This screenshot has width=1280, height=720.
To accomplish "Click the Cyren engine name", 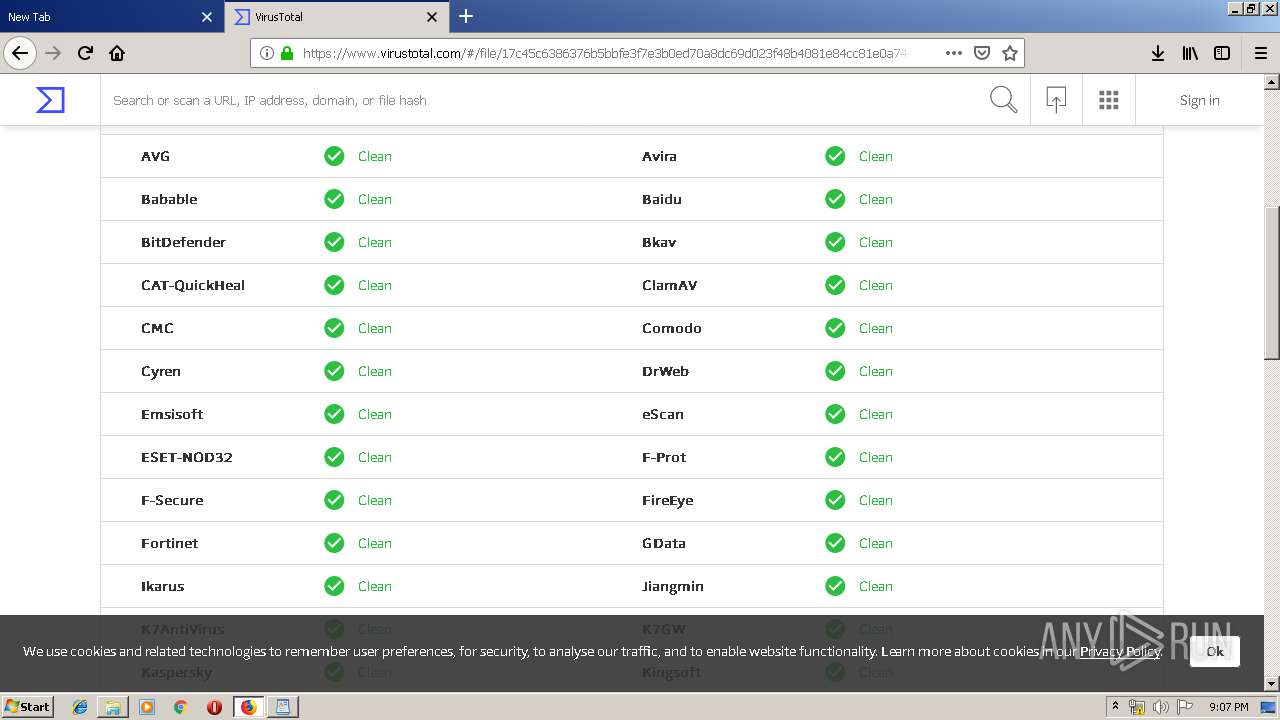I will pos(161,371).
